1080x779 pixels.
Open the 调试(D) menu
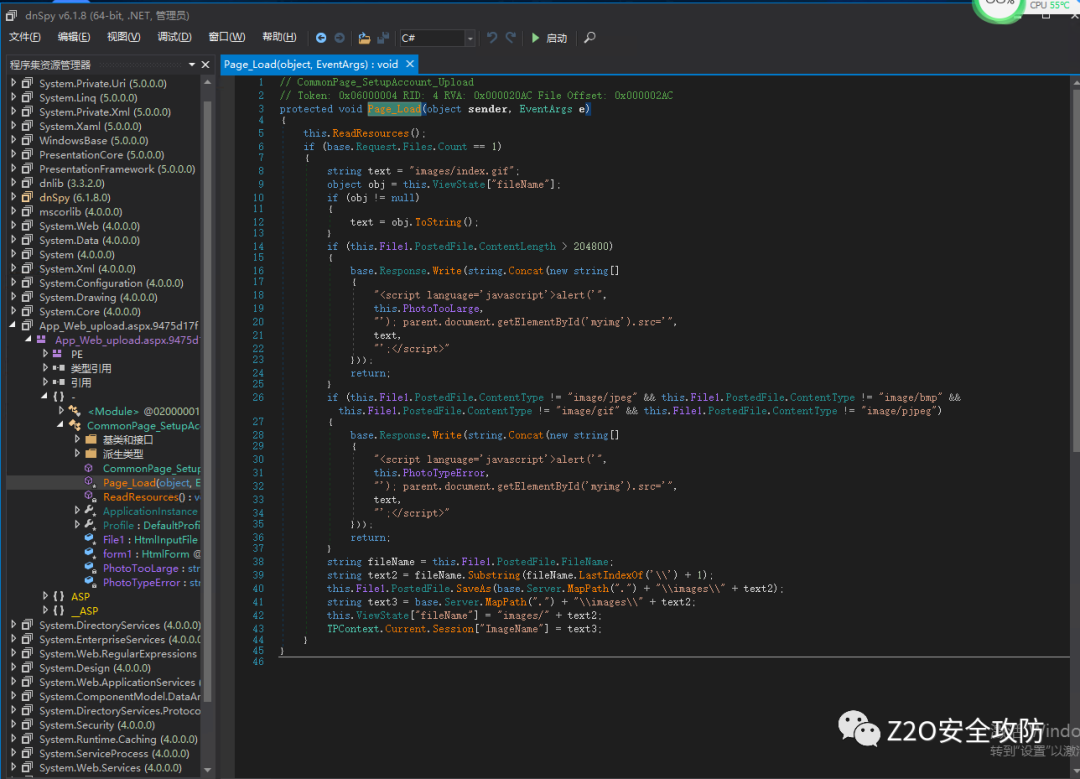coord(174,37)
